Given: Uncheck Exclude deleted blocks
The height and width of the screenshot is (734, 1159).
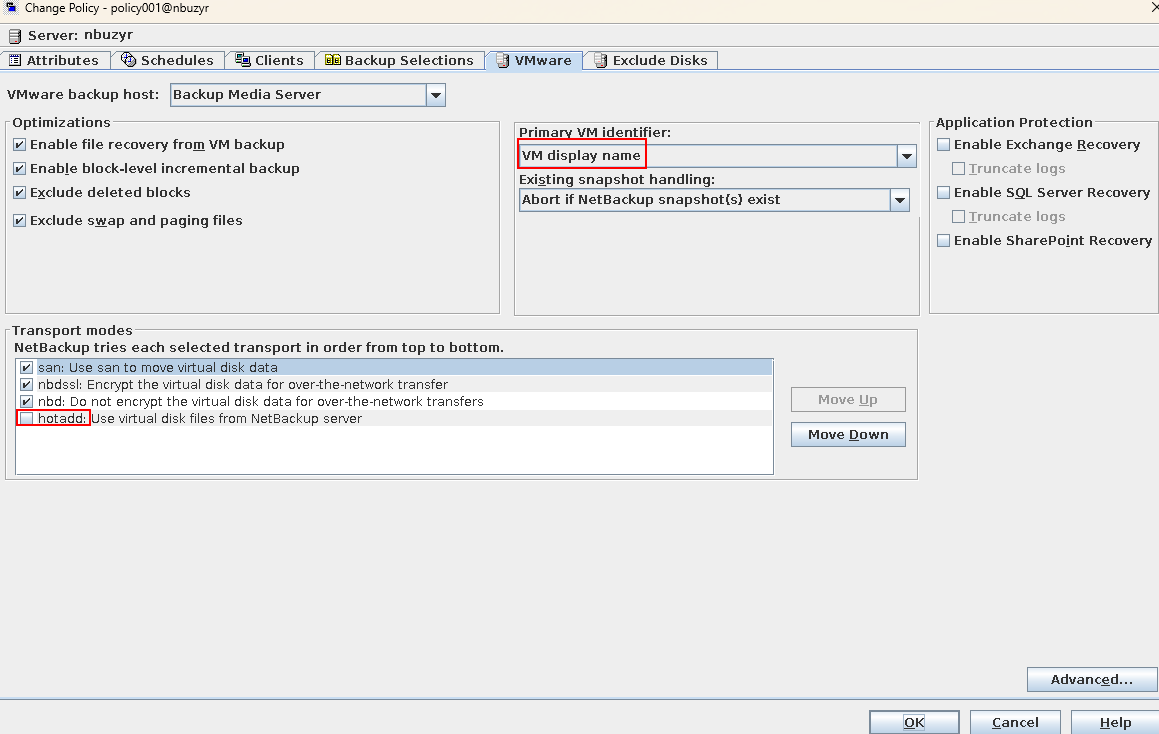Looking at the screenshot, I should (x=20, y=193).
